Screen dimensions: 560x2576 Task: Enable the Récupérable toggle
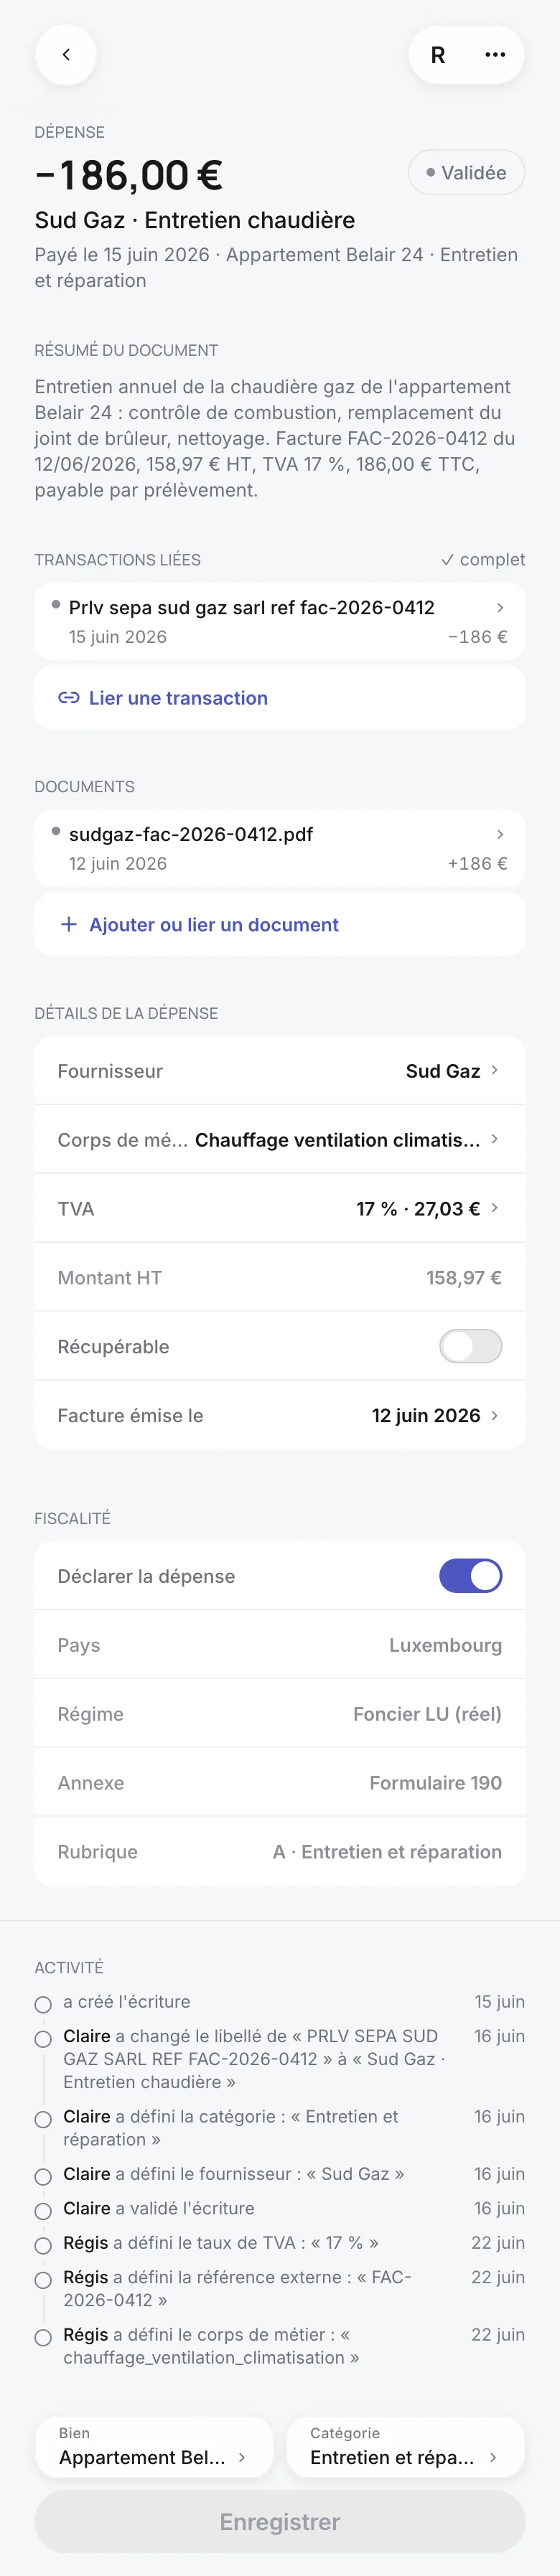(471, 1346)
